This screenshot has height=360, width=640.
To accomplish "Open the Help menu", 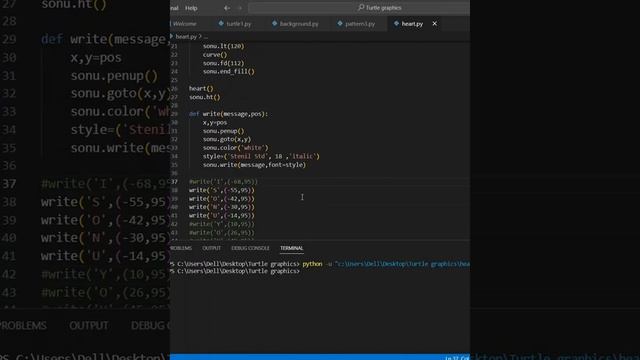I will (x=191, y=8).
